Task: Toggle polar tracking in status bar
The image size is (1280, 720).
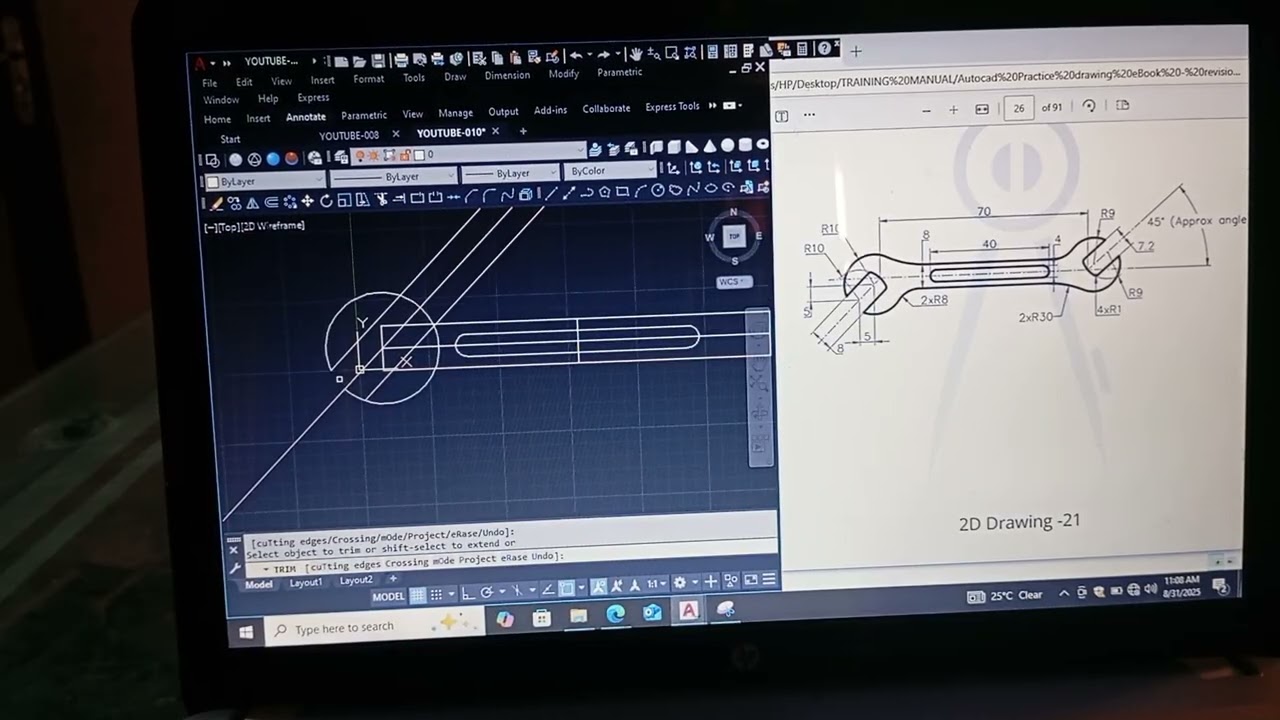Action: pyautogui.click(x=486, y=592)
